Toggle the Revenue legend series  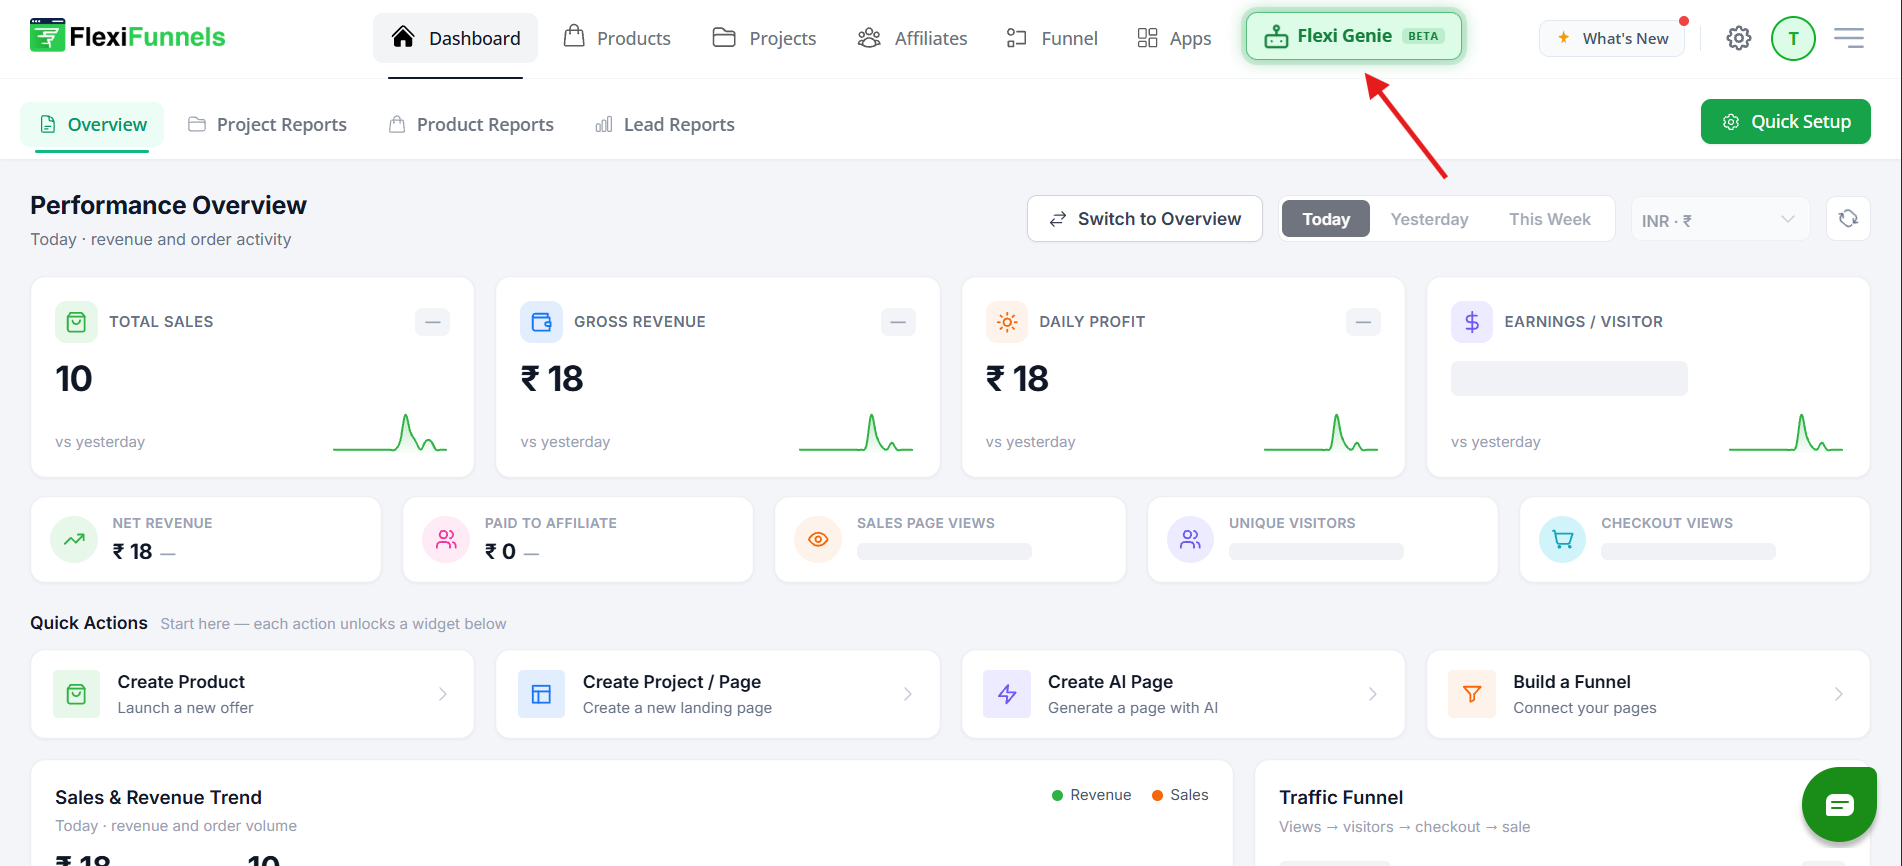pyautogui.click(x=1091, y=795)
